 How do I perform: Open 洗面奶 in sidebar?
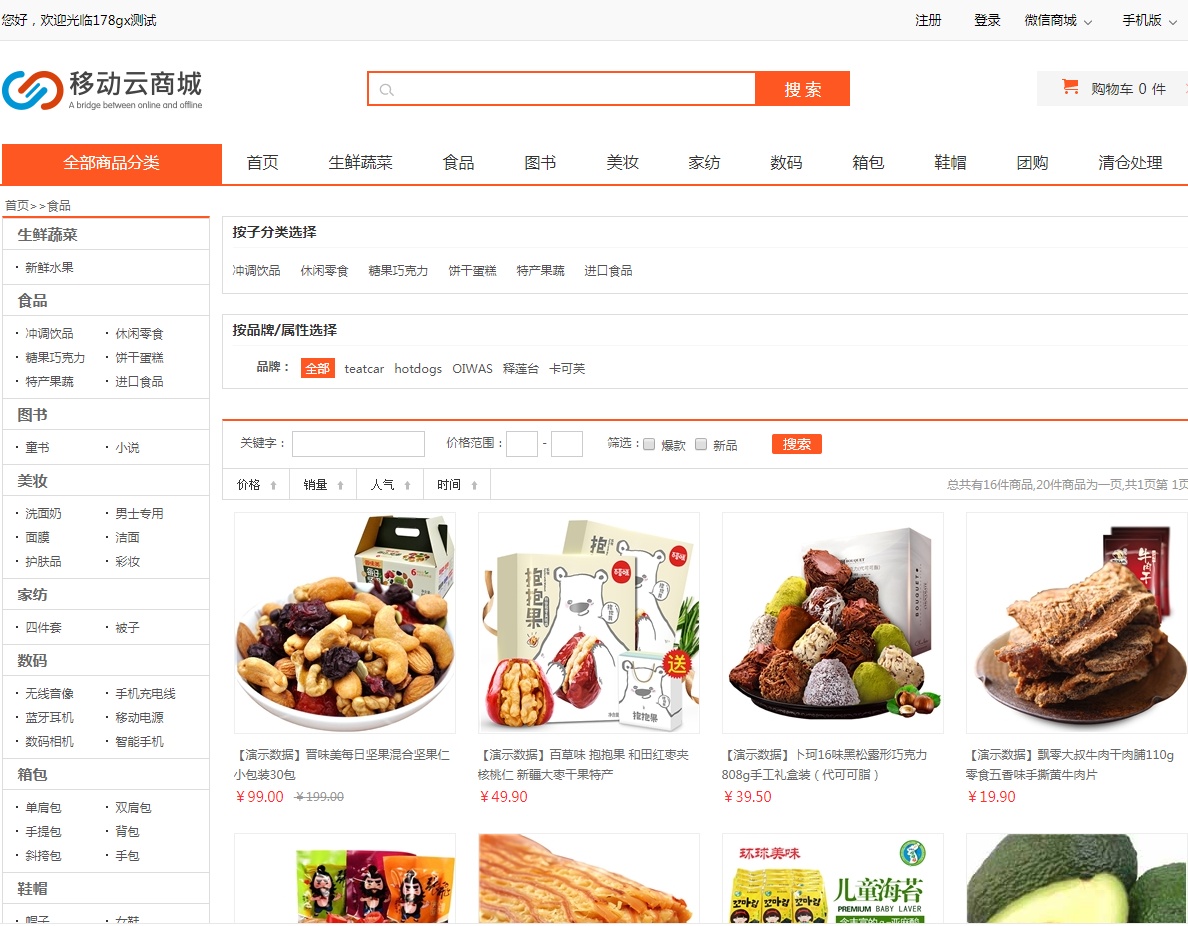tap(43, 514)
